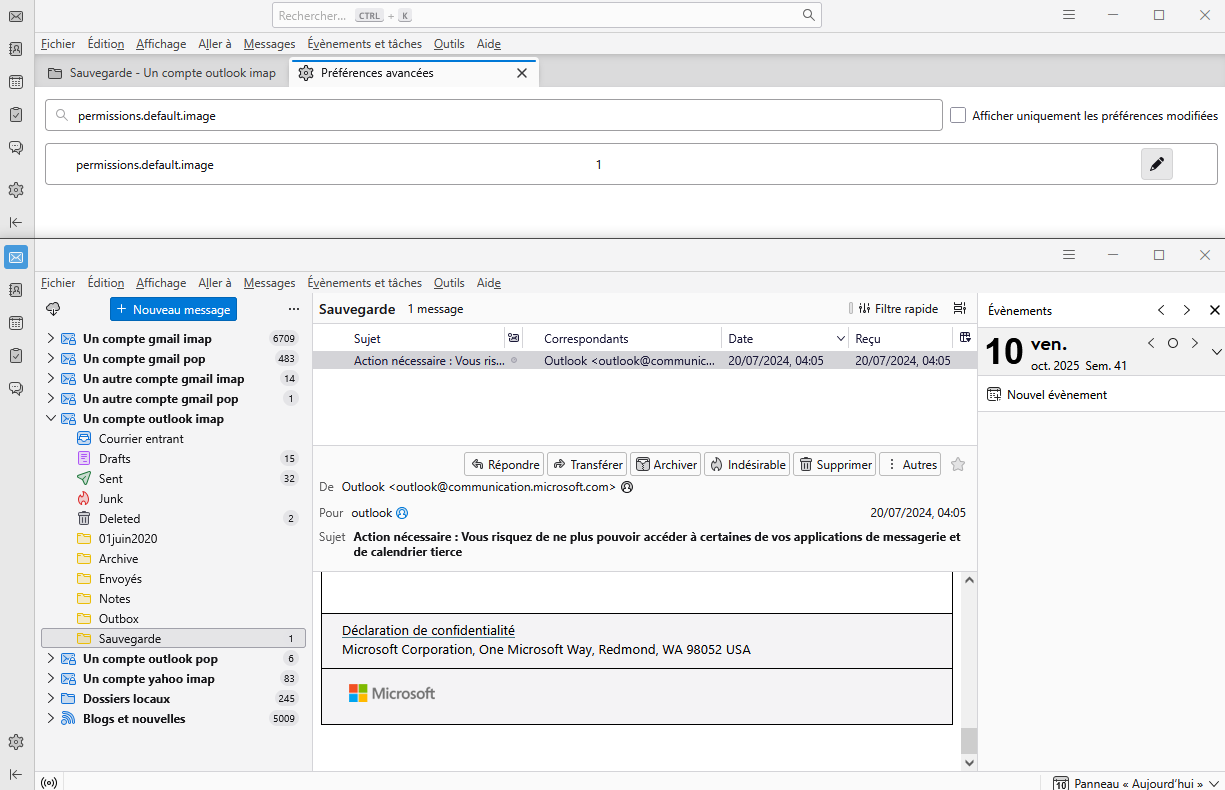Open the Tasks space in lower sidebar
The height and width of the screenshot is (790, 1225).
pyautogui.click(x=16, y=355)
